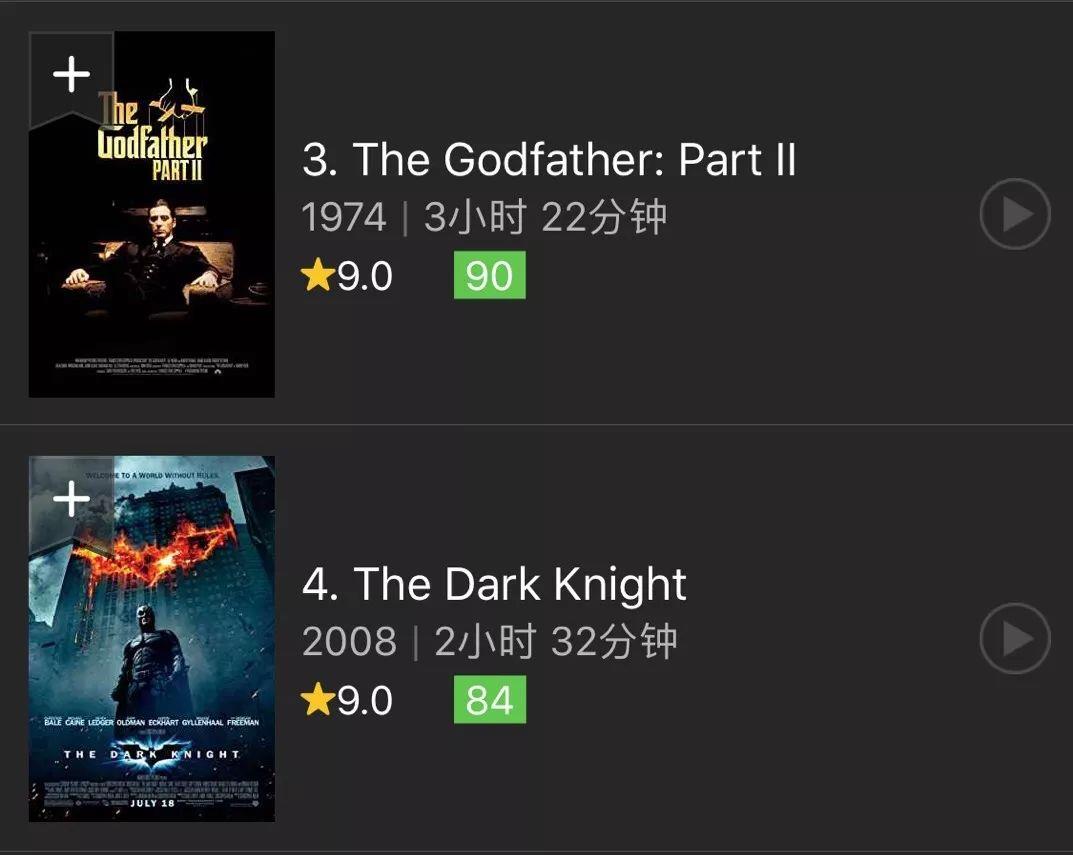Play The Dark Knight trailer
The image size is (1073, 855).
1014,638
